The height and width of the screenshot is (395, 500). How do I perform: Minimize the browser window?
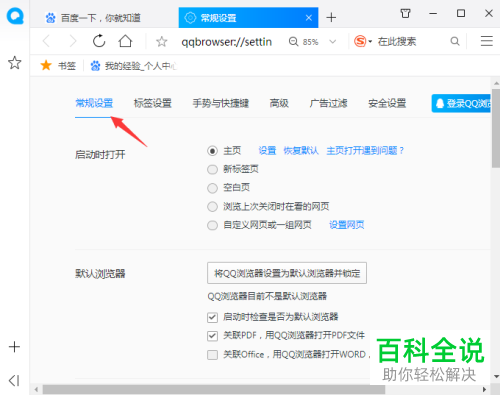[x=433, y=13]
